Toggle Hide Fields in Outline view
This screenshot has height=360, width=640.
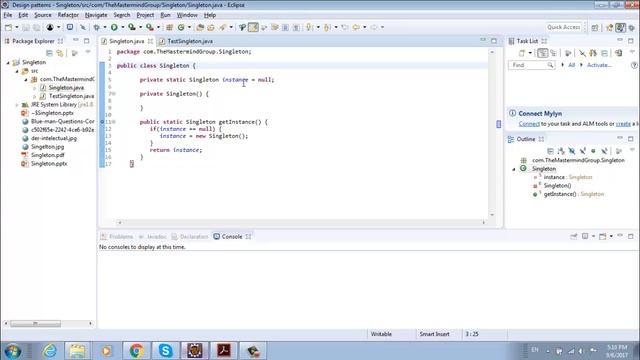(x=572, y=151)
